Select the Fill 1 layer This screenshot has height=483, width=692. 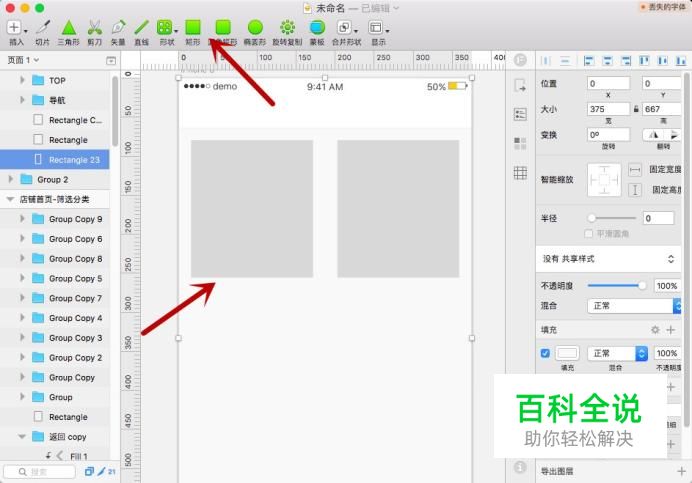tap(55, 456)
